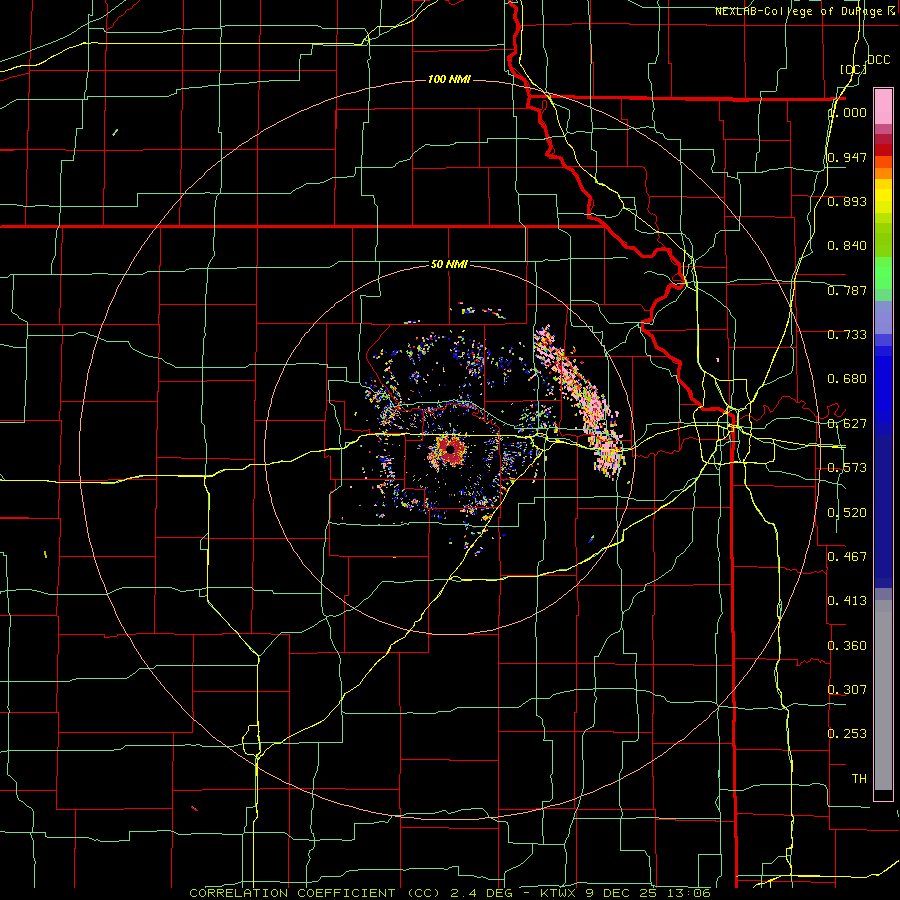Click the 0.307 legend value
The height and width of the screenshot is (900, 900).
pyautogui.click(x=847, y=689)
